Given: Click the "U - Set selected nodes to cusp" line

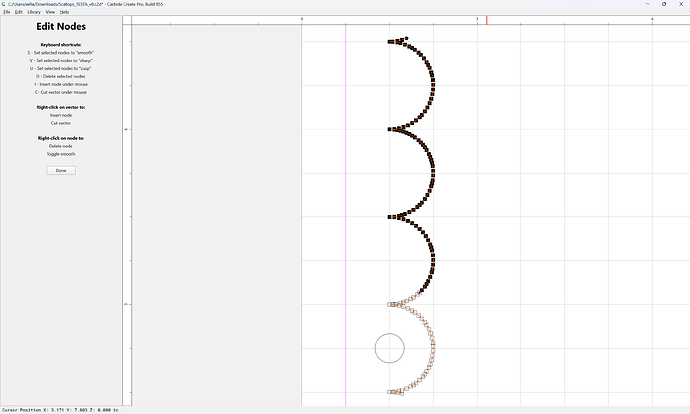Looking at the screenshot, I should click(61, 69).
